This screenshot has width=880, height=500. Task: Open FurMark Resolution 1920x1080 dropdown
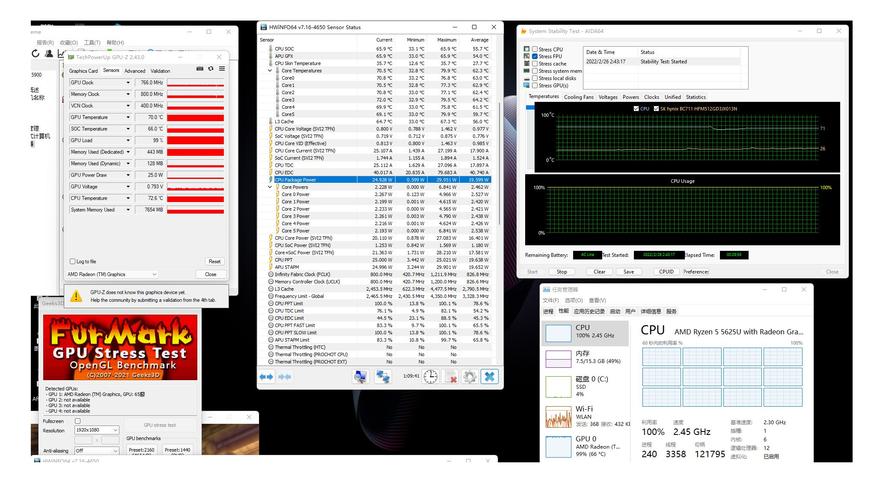pyautogui.click(x=97, y=430)
